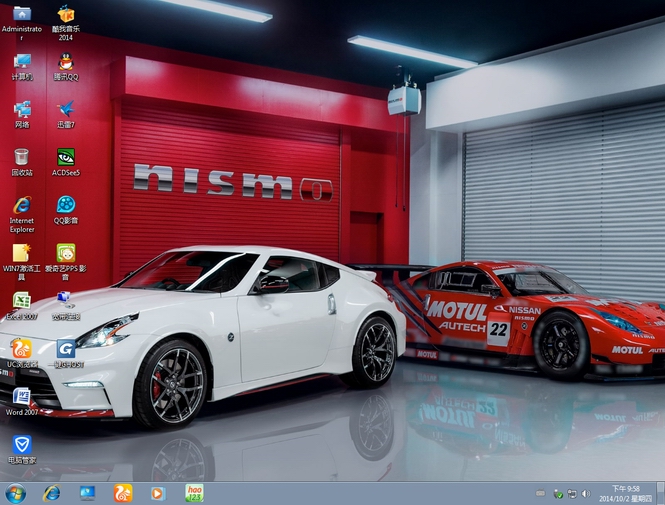Open the hao123 taskbar shortcut

click(x=194, y=494)
